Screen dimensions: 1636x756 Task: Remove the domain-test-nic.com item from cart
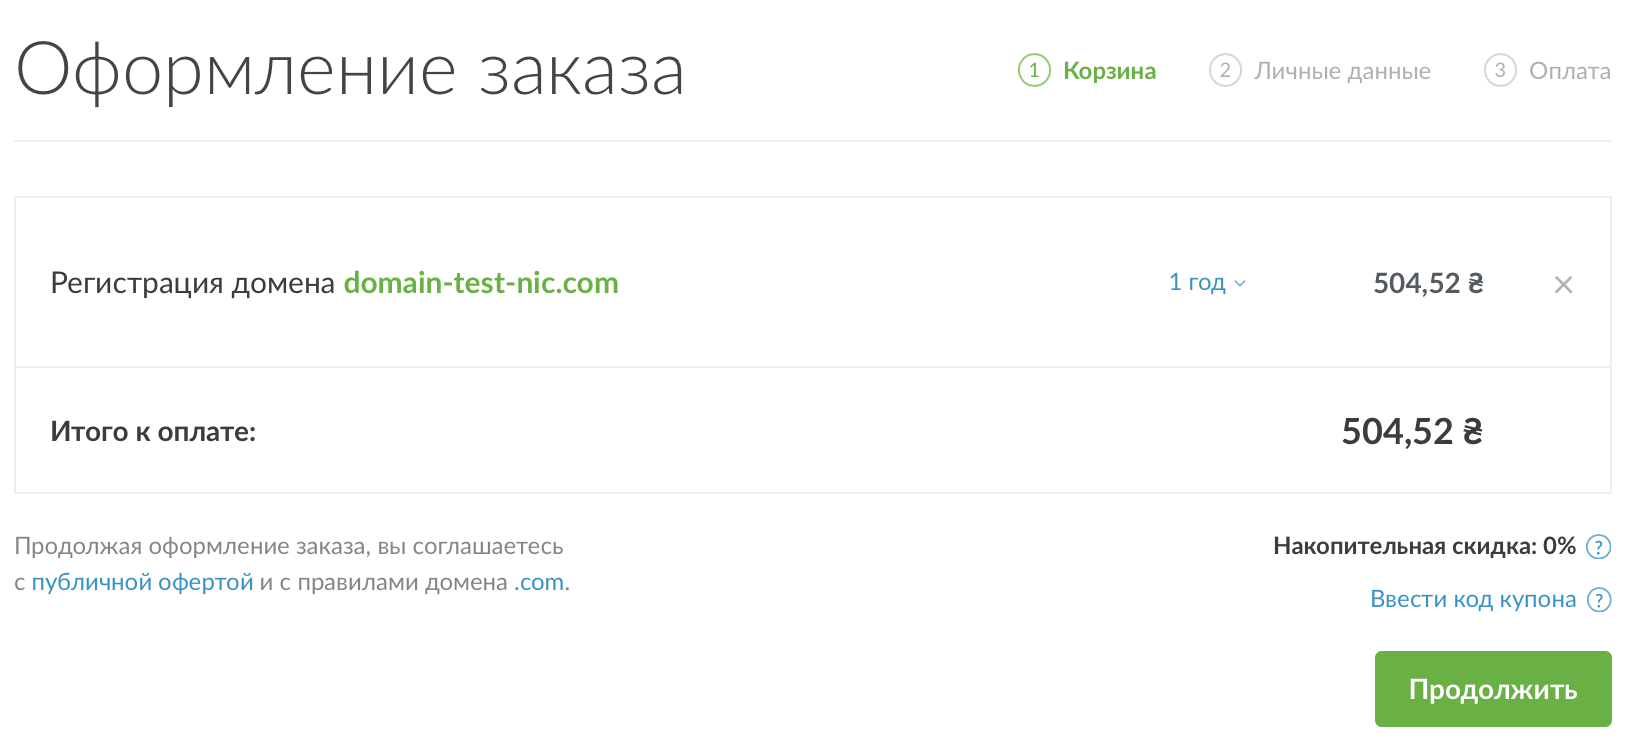[1563, 285]
